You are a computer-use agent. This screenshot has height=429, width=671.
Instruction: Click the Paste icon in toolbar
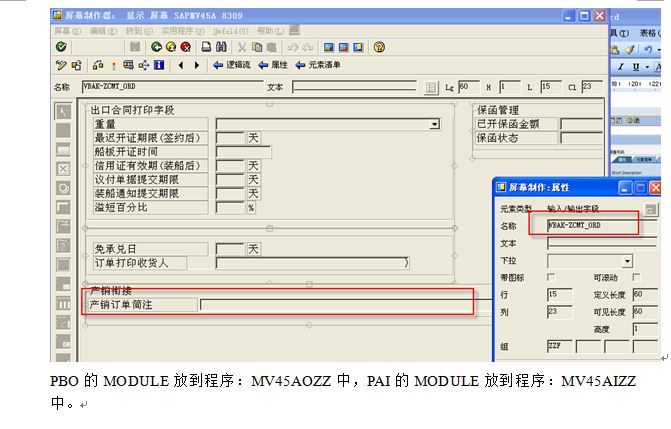271,47
